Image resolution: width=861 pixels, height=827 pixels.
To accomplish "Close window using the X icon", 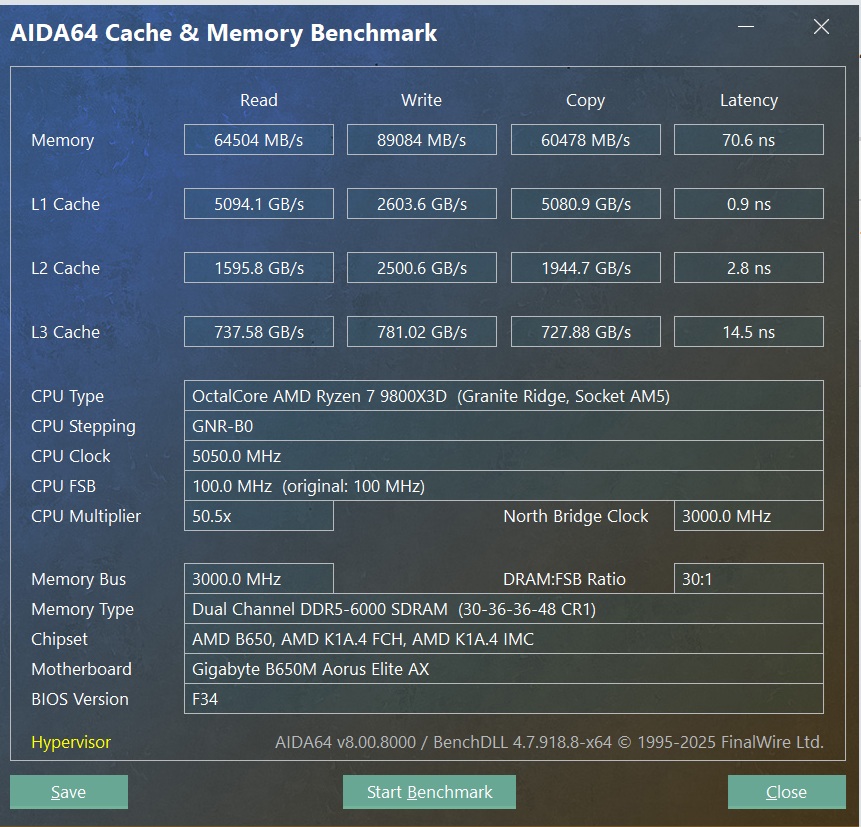I will coord(821,26).
